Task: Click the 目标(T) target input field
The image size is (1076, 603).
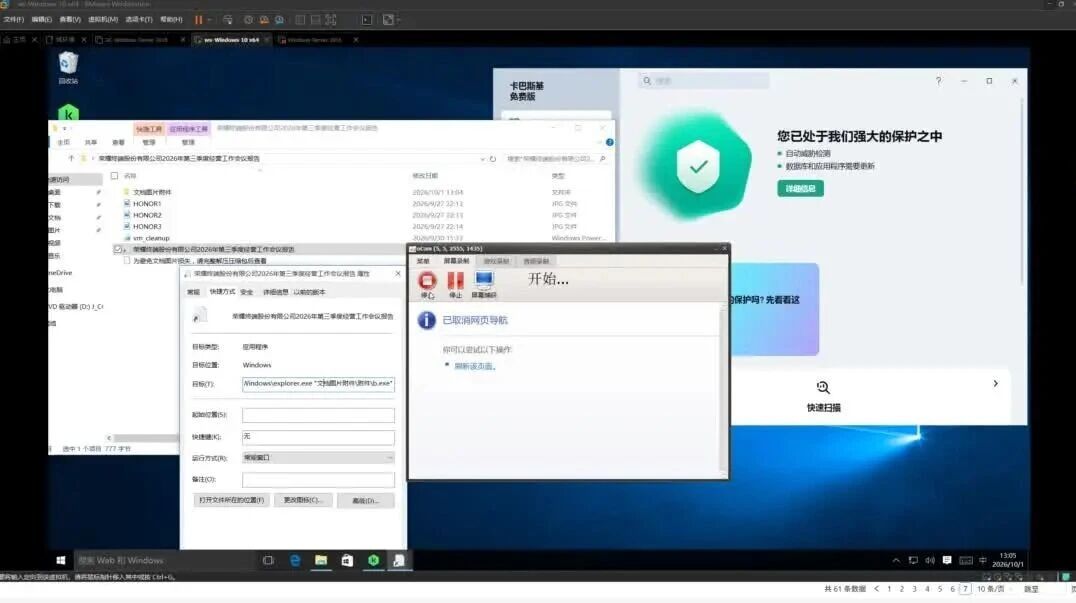Action: (x=318, y=384)
